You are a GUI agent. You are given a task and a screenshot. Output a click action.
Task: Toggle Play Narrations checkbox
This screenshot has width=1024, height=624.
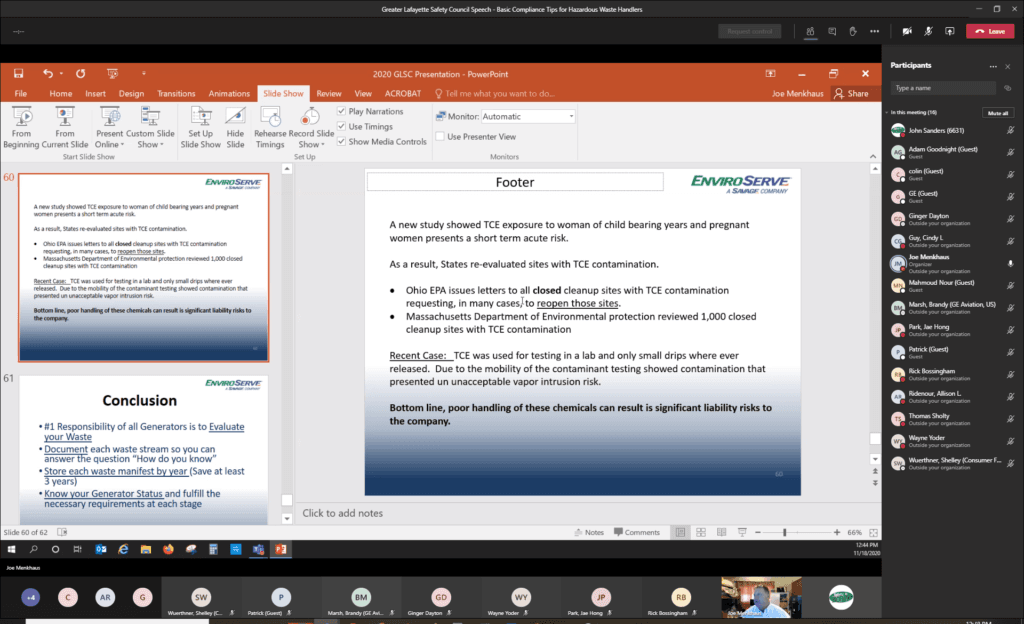[341, 112]
